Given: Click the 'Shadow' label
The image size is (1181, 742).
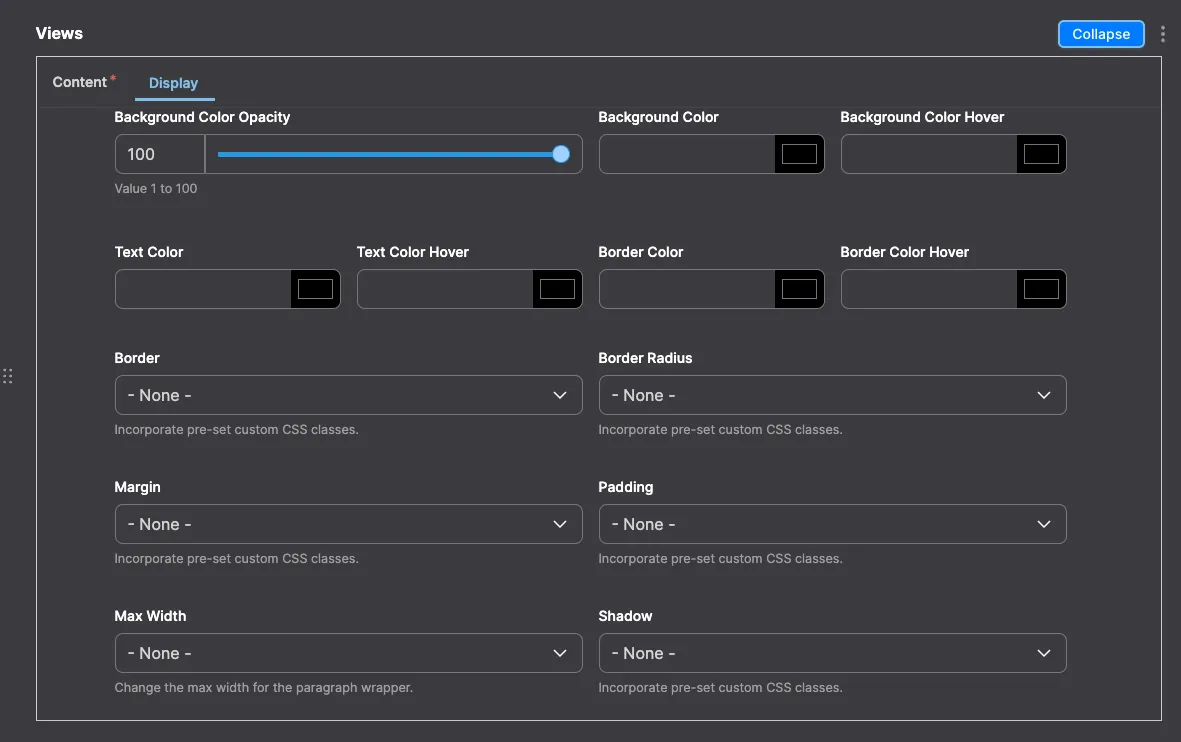Looking at the screenshot, I should (625, 616).
